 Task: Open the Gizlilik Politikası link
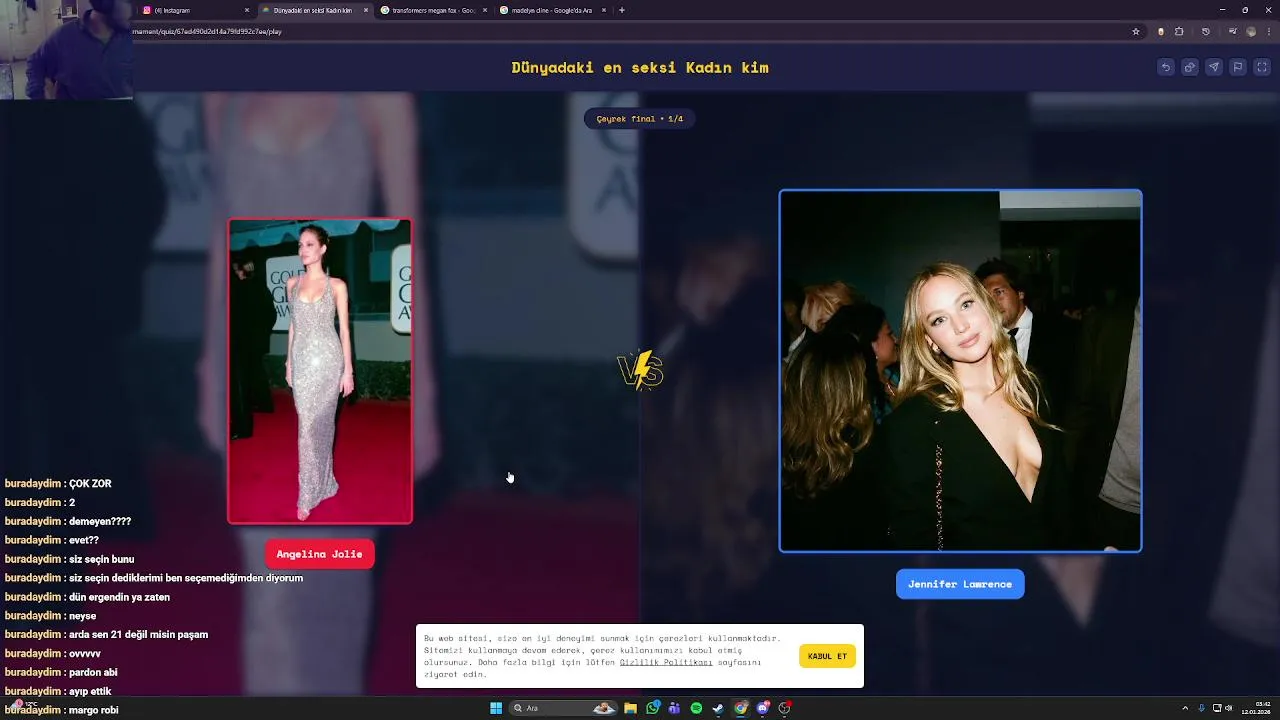(x=666, y=662)
